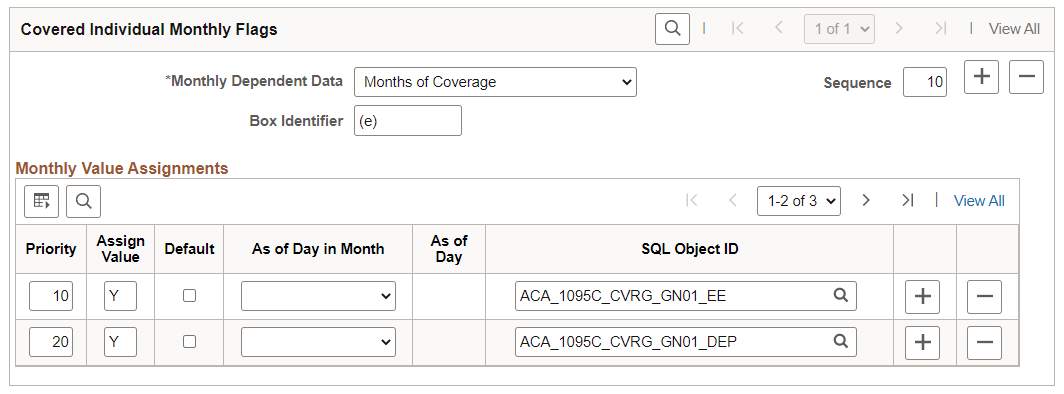Open the '1 of 1' row selector dropdown

coord(839,28)
